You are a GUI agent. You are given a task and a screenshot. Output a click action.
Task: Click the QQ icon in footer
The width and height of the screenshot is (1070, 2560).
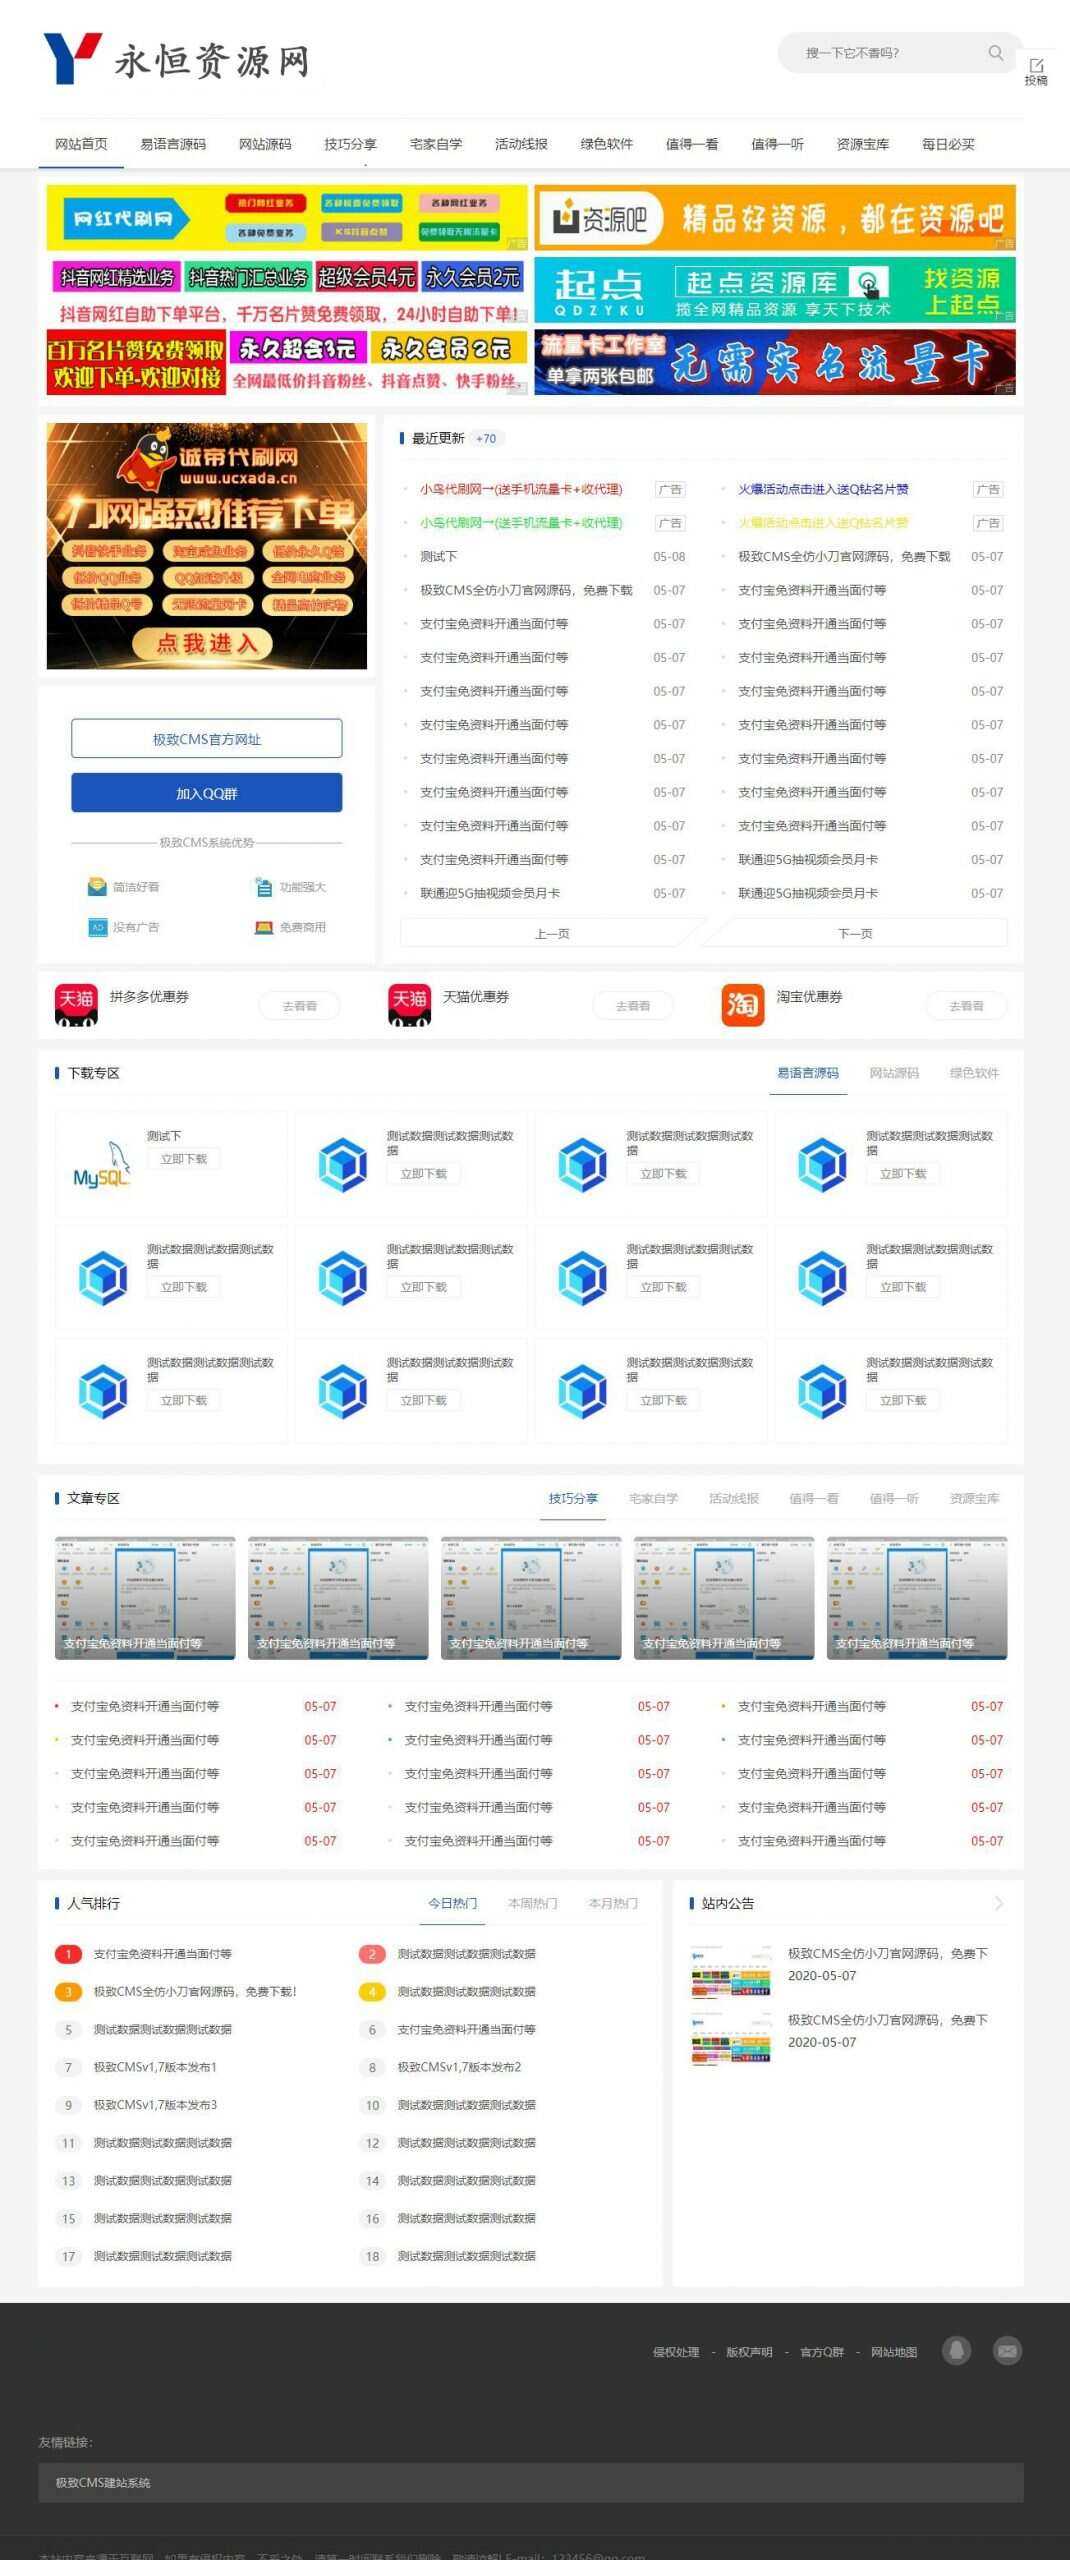point(957,2351)
